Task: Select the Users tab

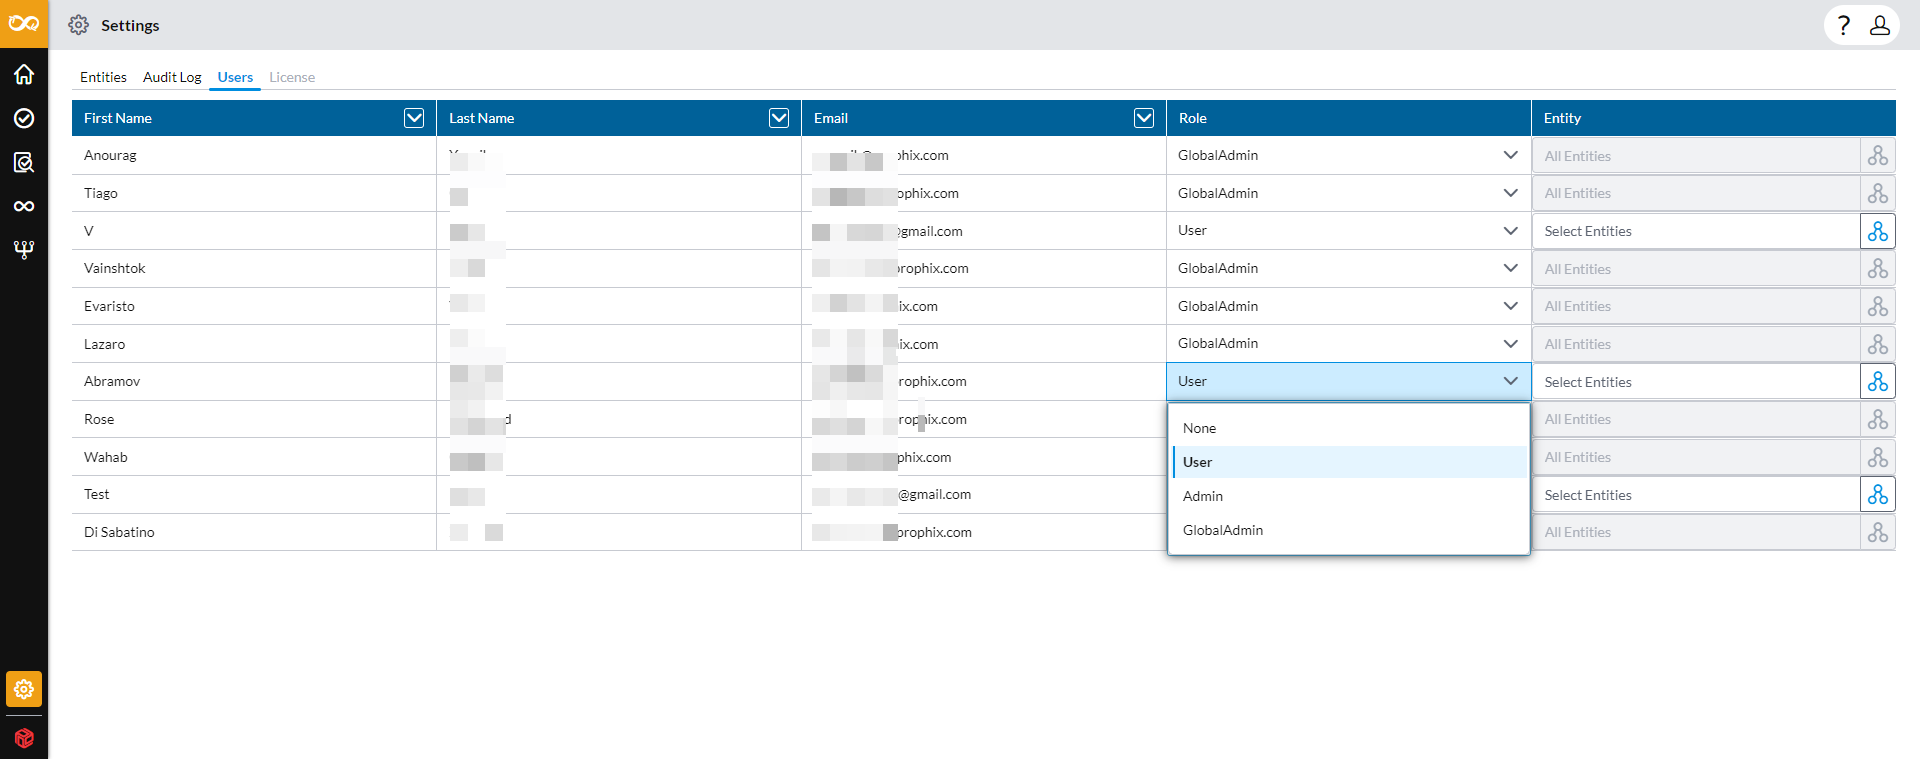Action: pos(235,77)
